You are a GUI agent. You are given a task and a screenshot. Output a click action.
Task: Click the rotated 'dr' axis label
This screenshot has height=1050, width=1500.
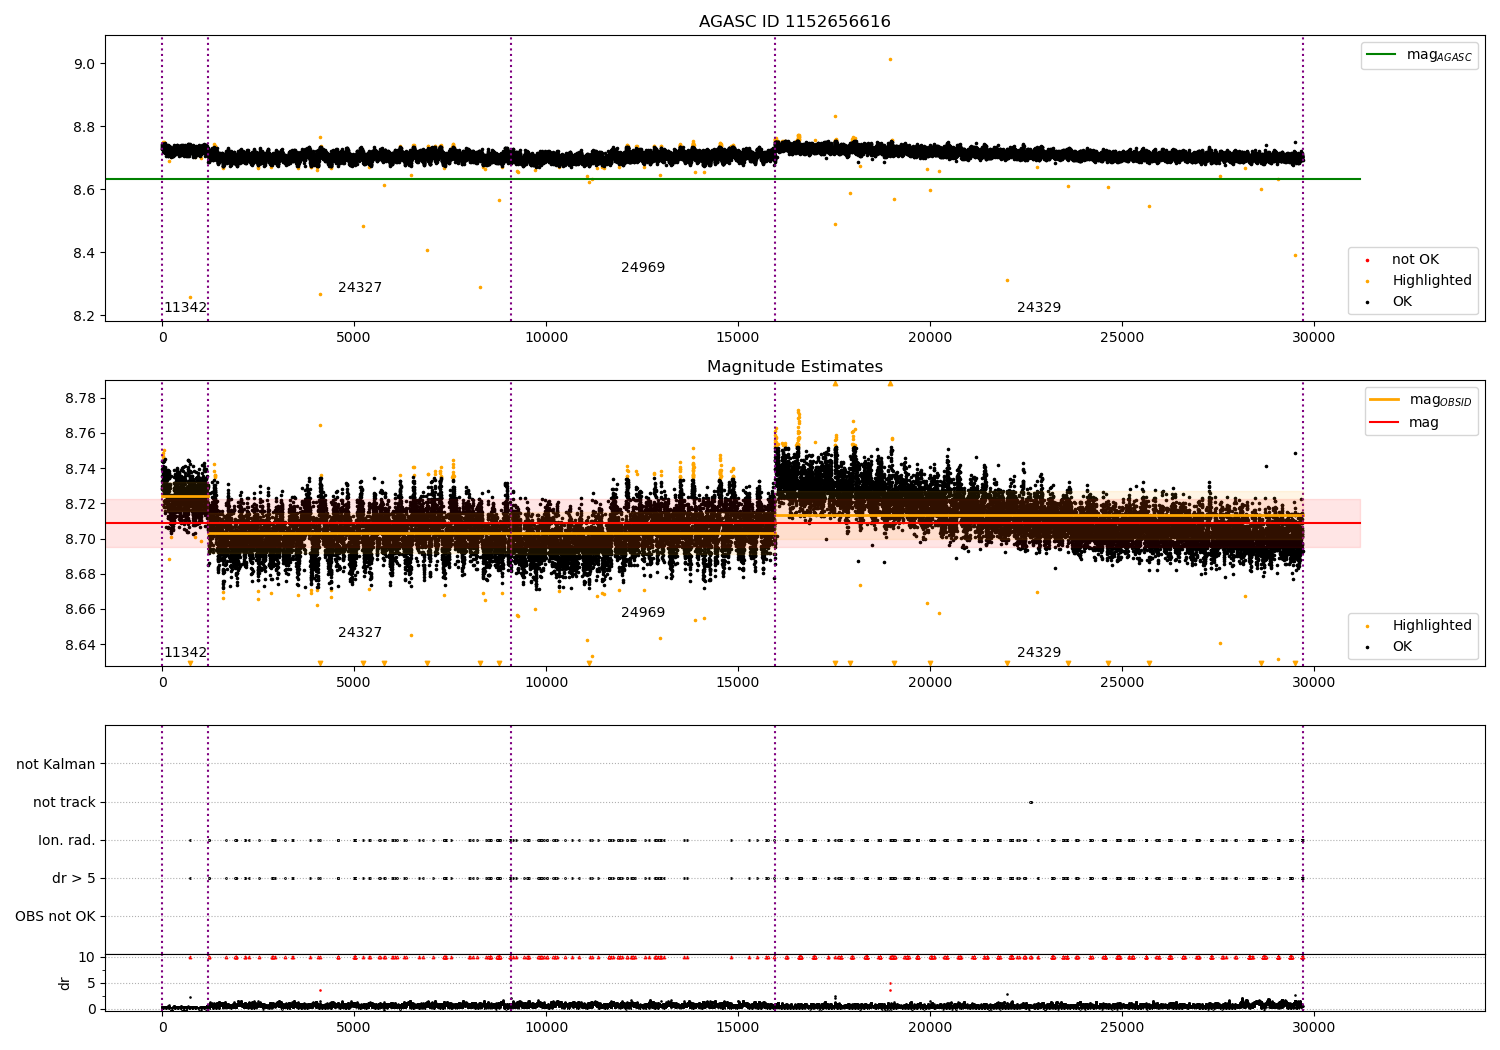pyautogui.click(x=65, y=983)
